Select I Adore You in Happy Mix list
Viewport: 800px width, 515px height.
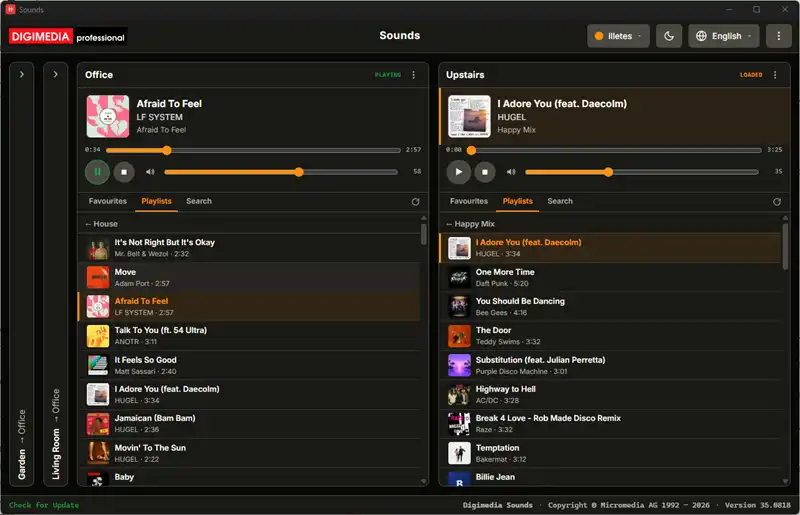coord(610,248)
